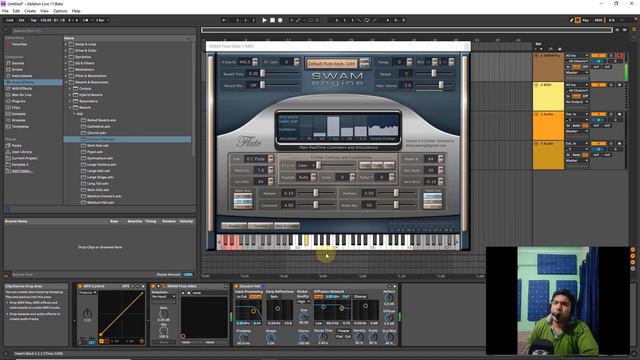Open track 3 Ext. In input dropdown
Image resolution: width=640 pixels, height=360 pixels.
[x=577, y=114]
